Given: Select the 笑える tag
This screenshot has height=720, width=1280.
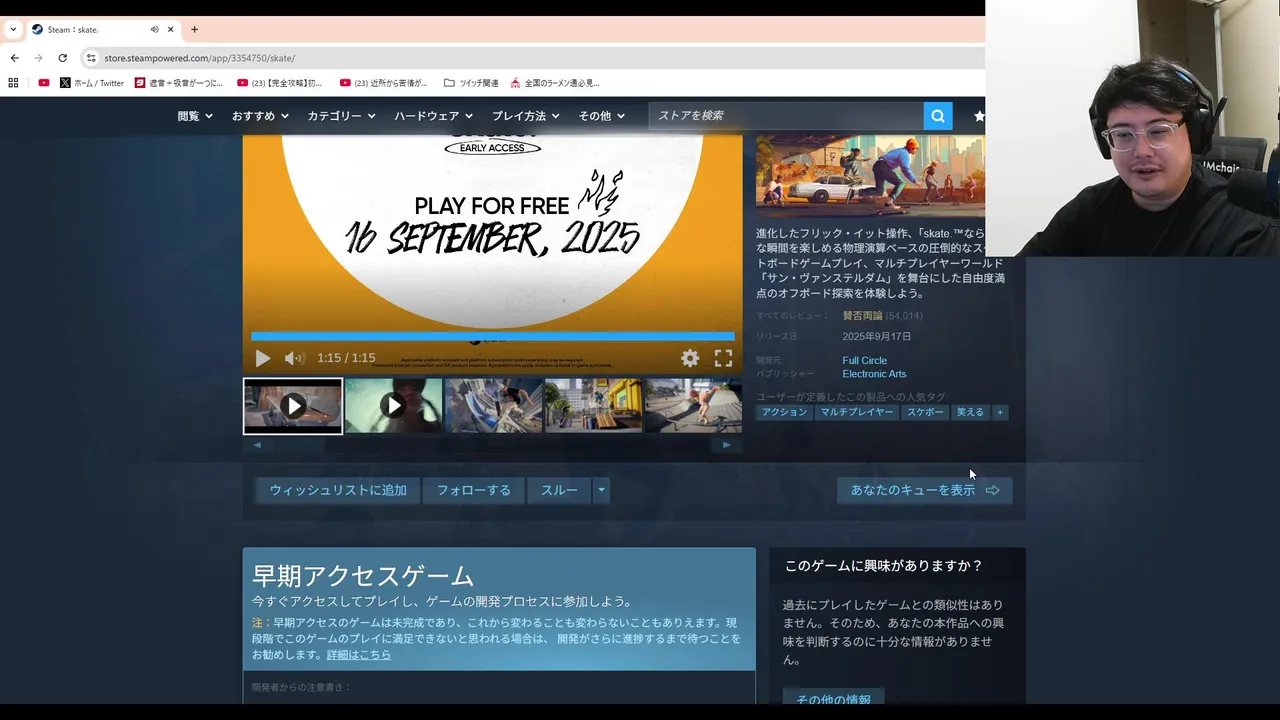Looking at the screenshot, I should [970, 412].
